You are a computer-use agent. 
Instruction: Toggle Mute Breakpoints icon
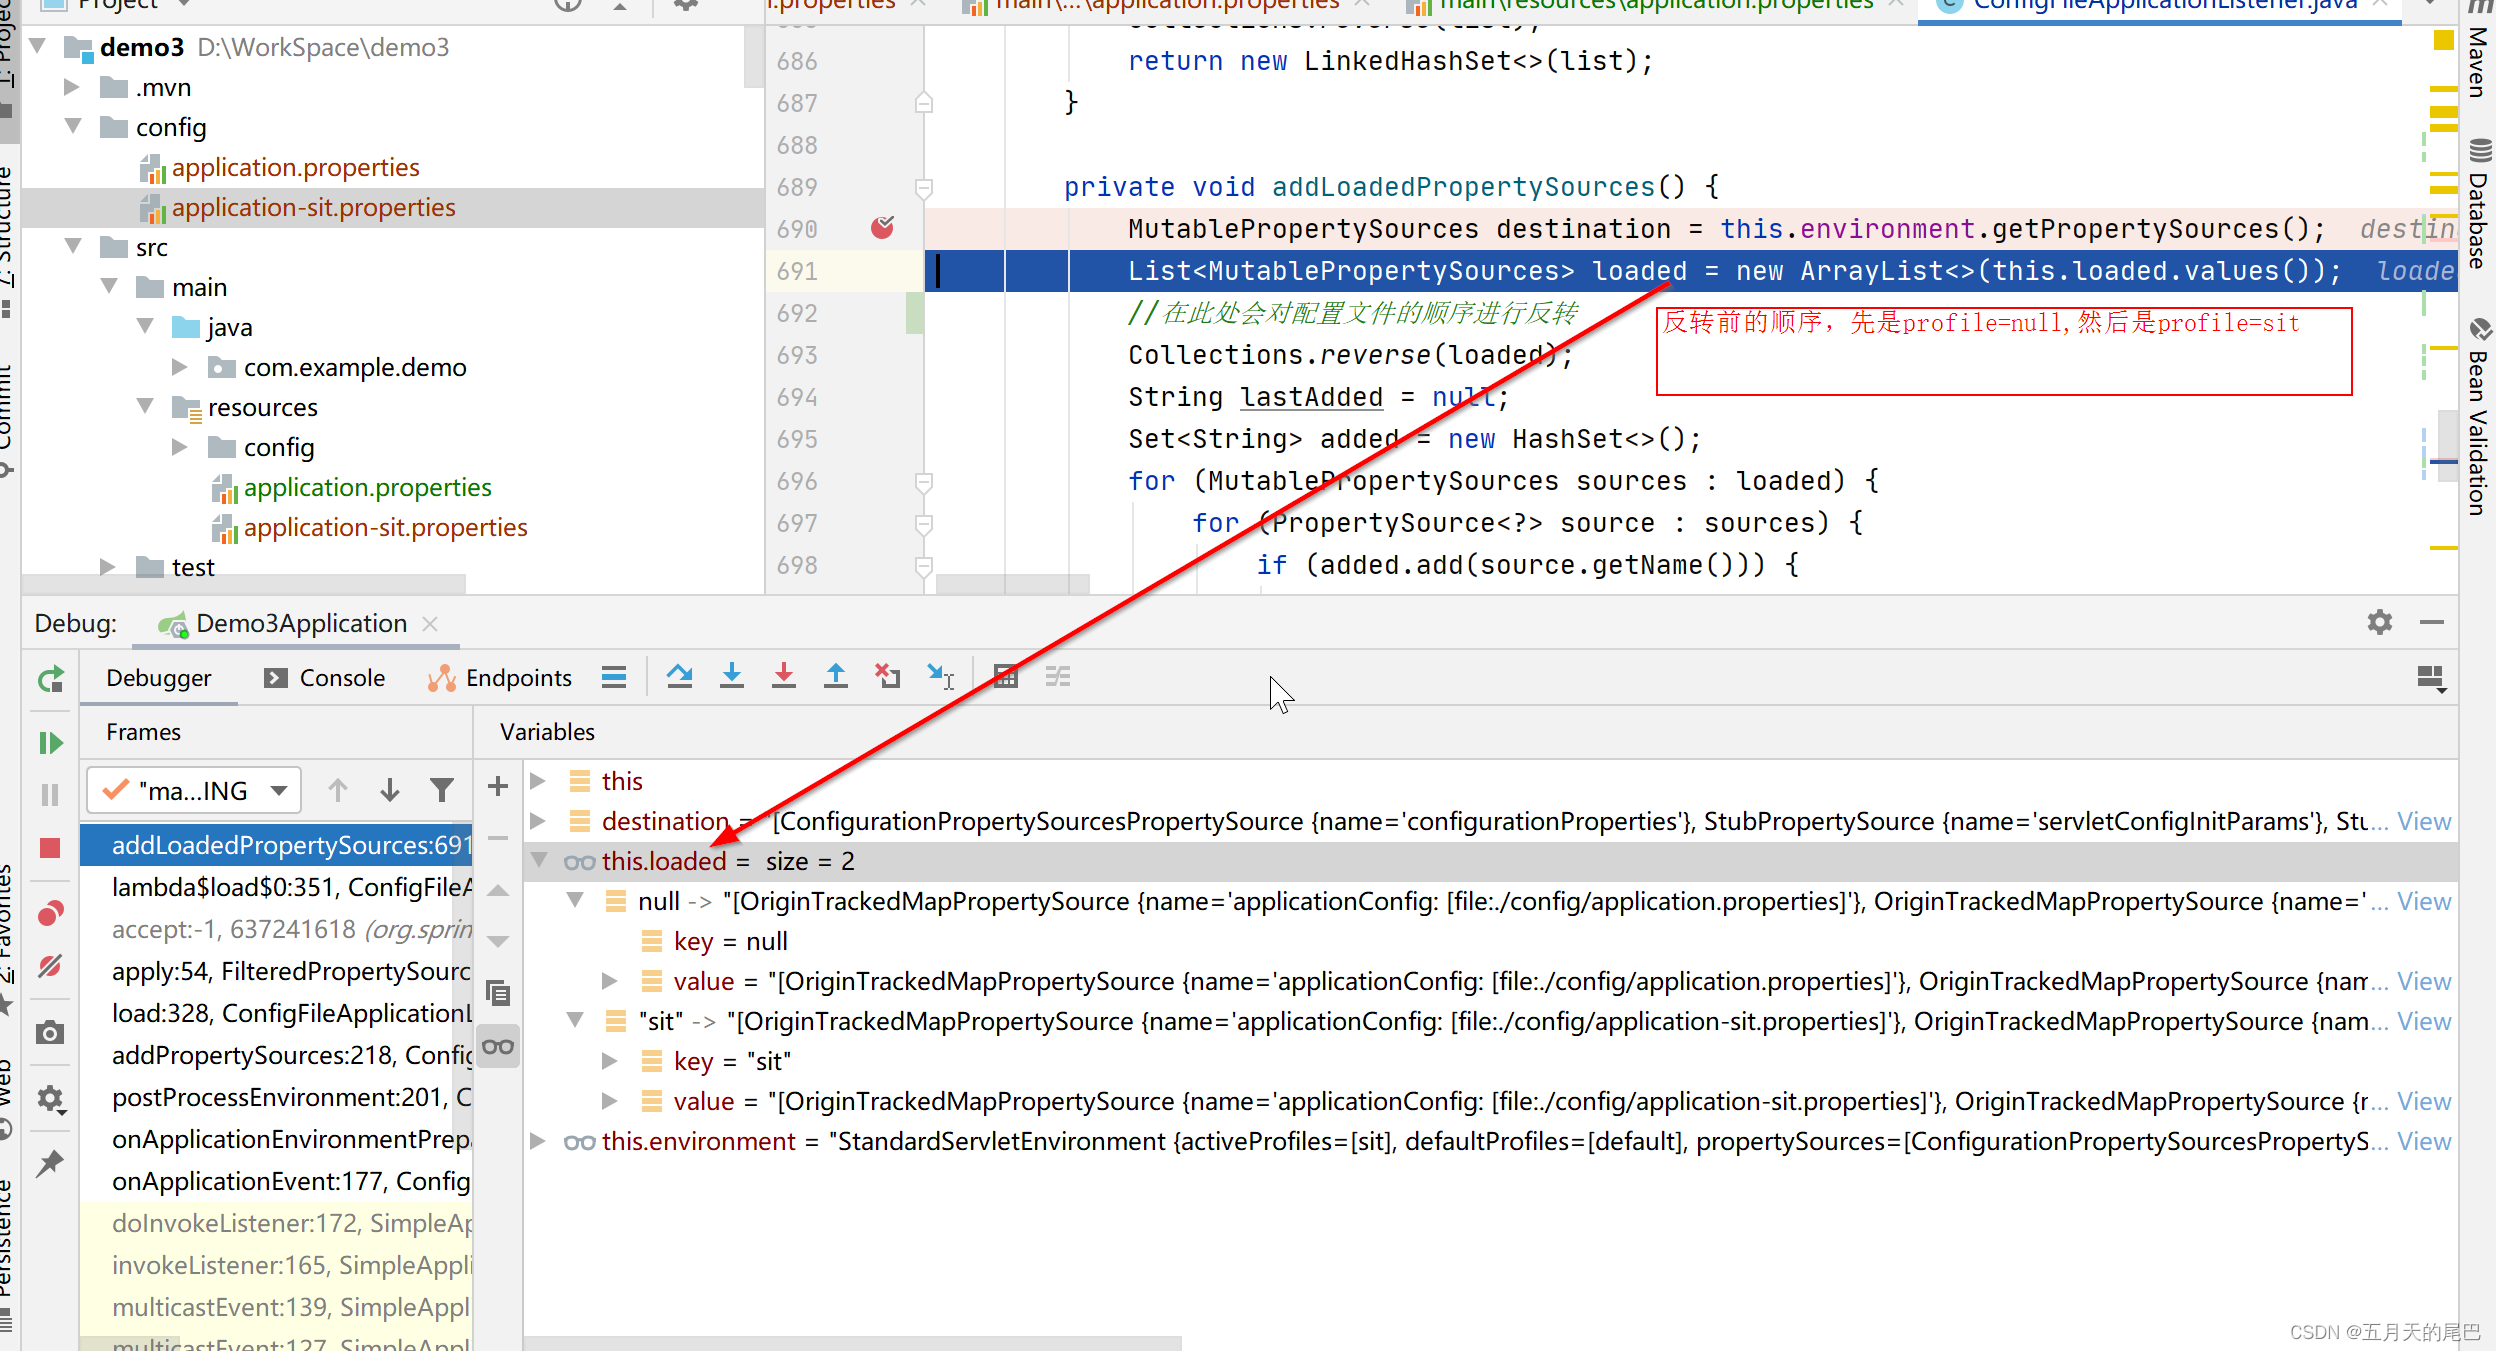[50, 966]
